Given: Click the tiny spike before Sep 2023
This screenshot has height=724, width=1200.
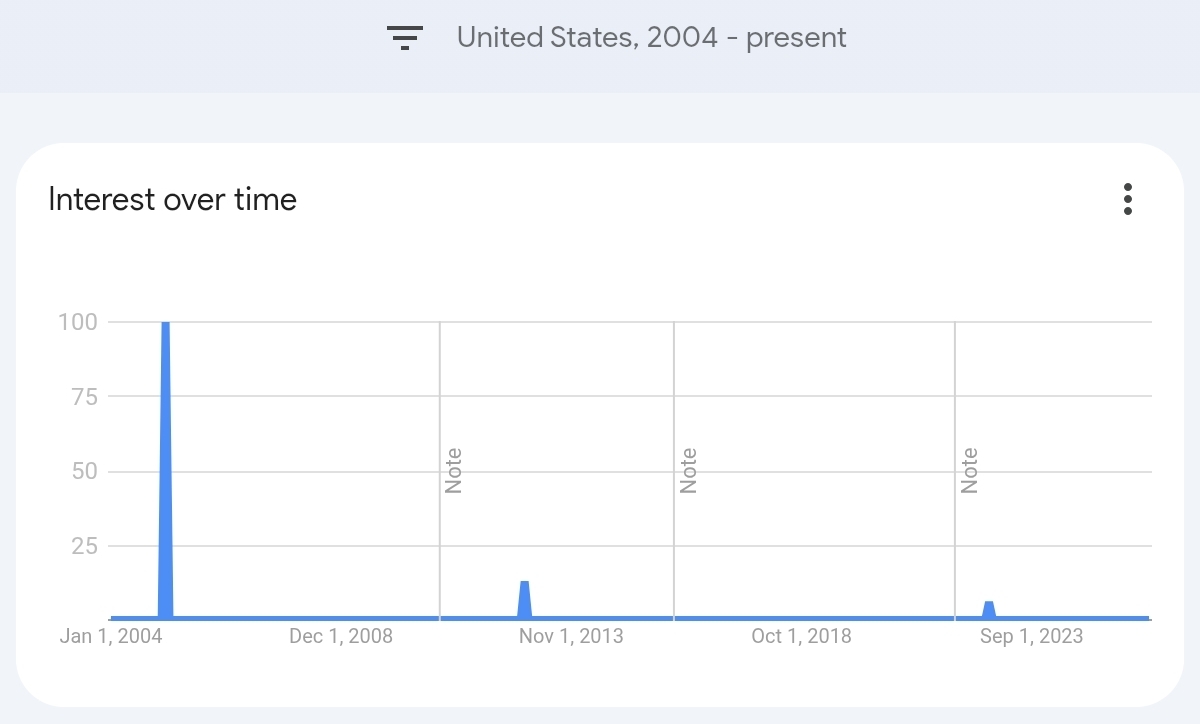Looking at the screenshot, I should pyautogui.click(x=989, y=609).
